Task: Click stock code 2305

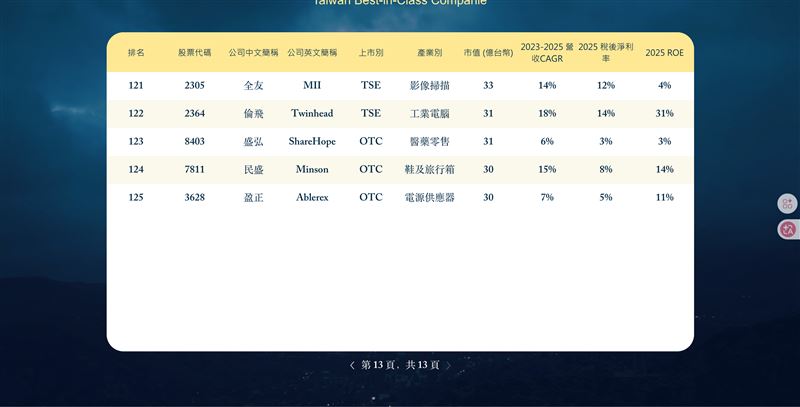Action: (194, 85)
